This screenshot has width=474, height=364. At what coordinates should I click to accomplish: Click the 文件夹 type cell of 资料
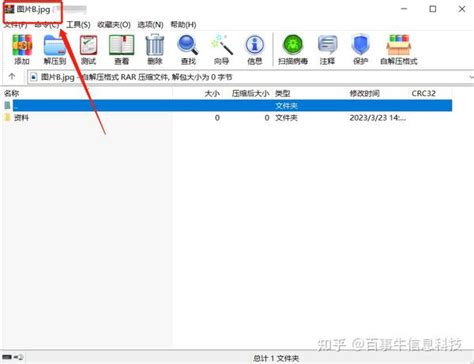286,118
